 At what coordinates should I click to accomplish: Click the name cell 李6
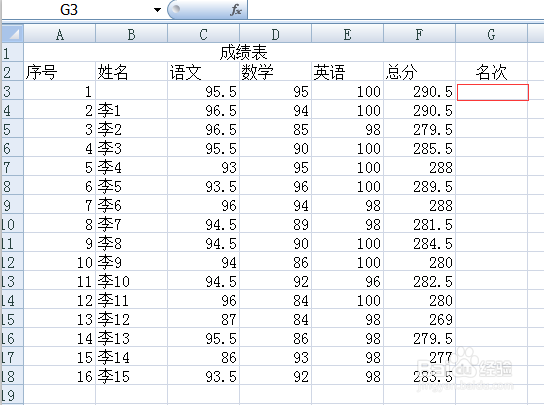(131, 205)
